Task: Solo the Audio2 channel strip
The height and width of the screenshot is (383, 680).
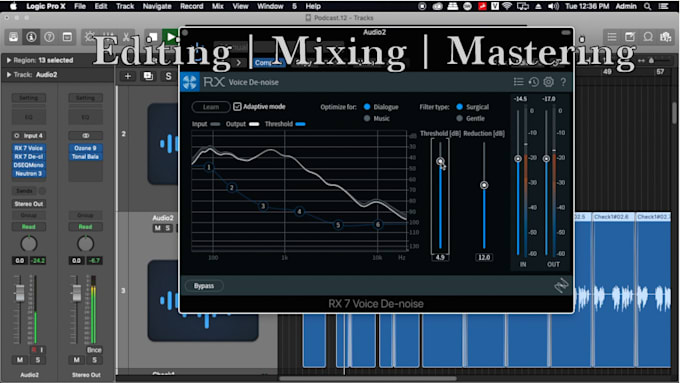Action: click(x=38, y=360)
